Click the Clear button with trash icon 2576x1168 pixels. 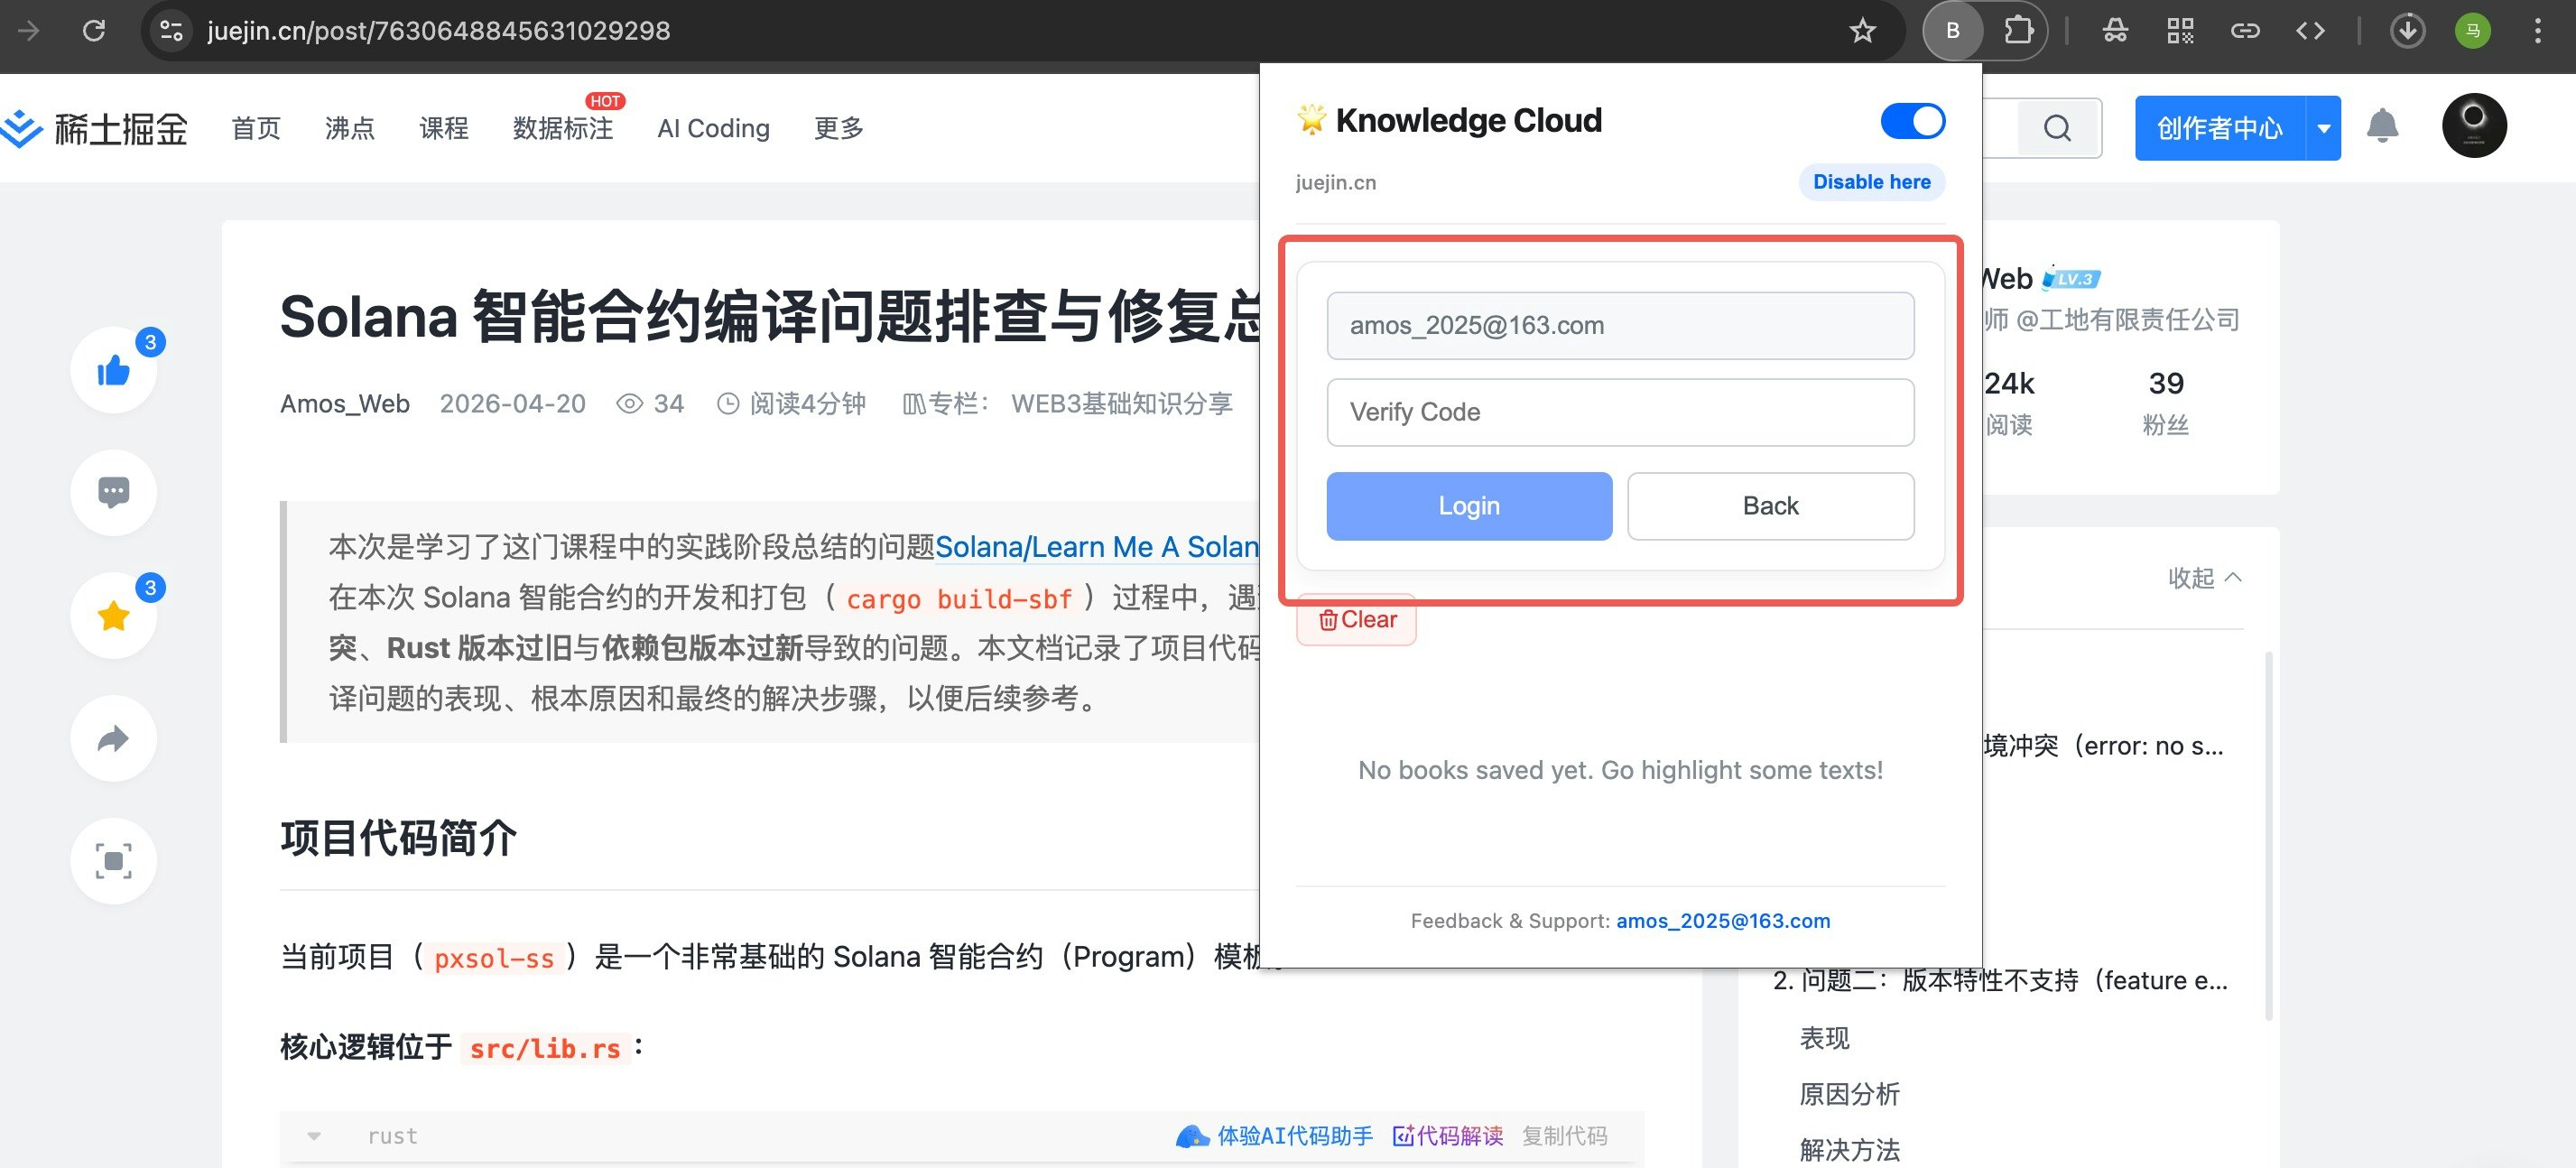click(1357, 620)
